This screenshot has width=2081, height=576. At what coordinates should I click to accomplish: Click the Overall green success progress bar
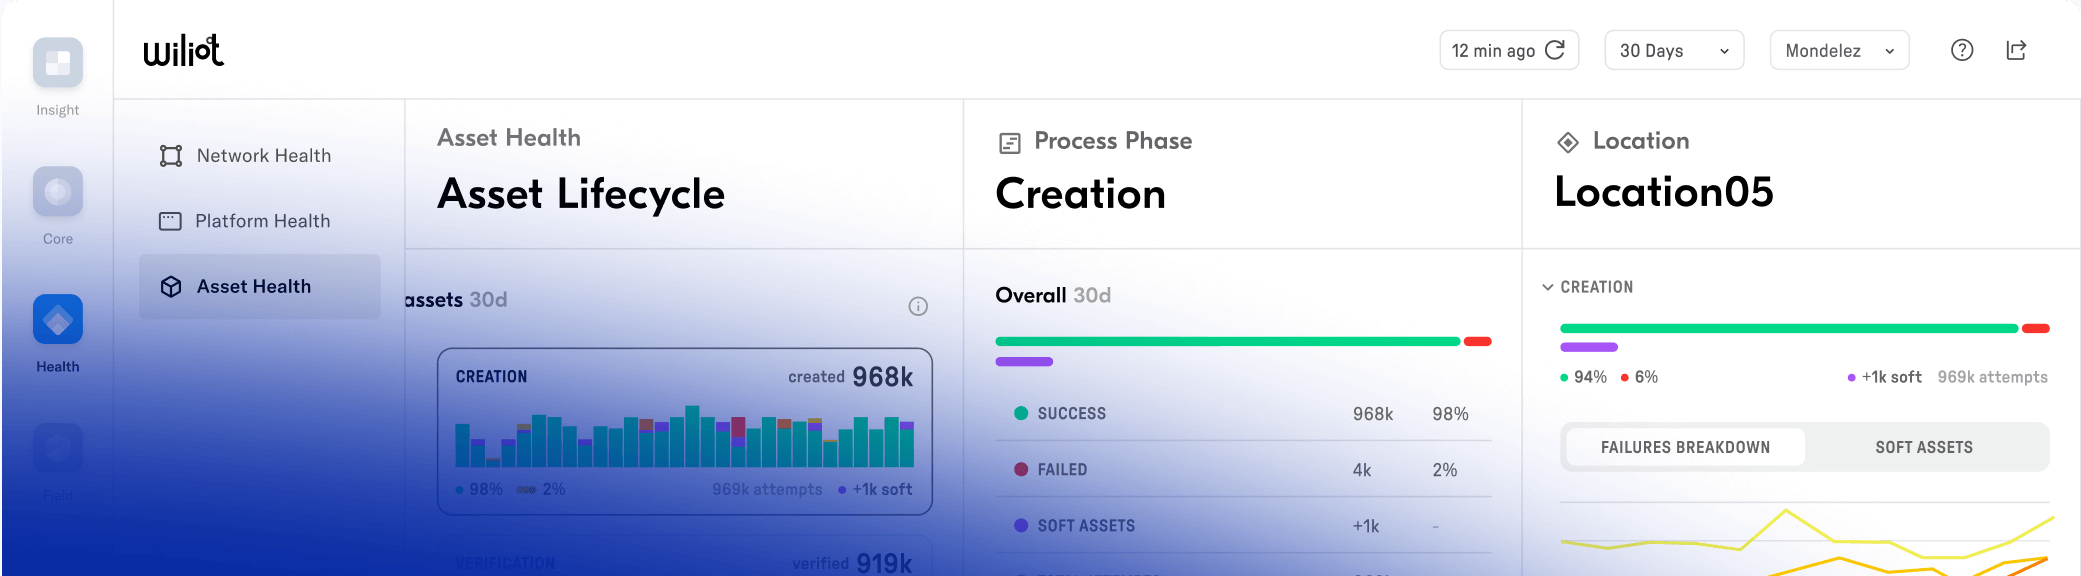click(x=1228, y=342)
